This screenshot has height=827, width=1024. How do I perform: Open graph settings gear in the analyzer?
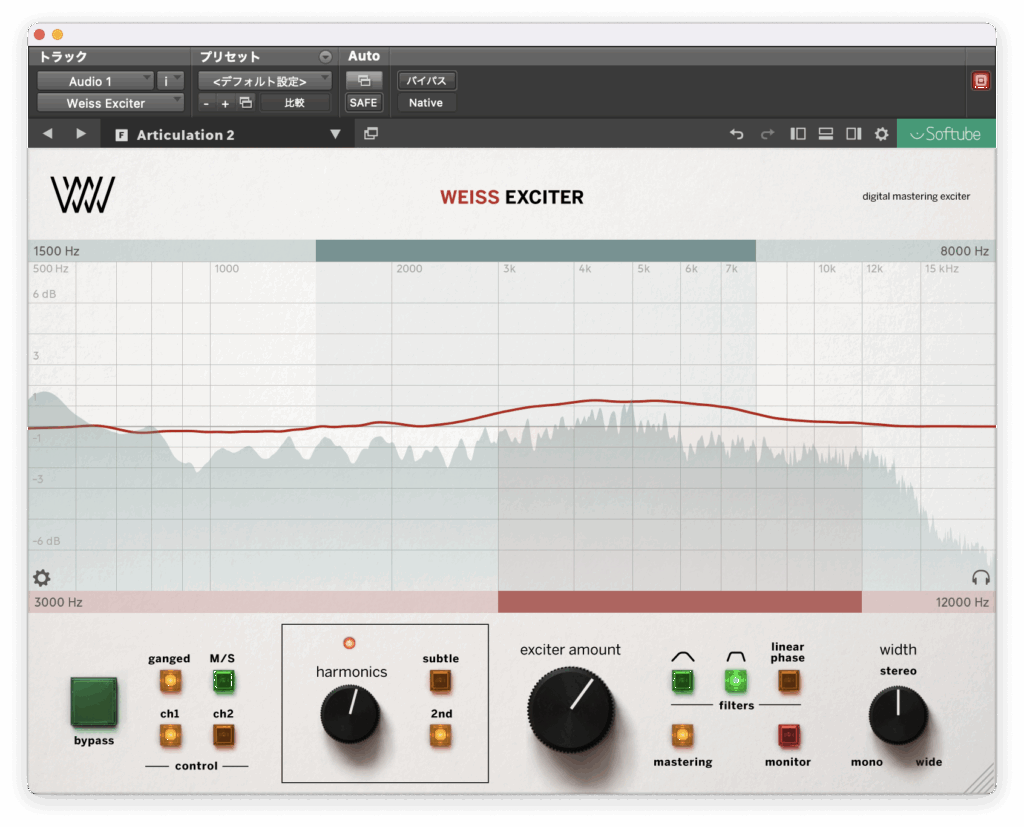(42, 577)
